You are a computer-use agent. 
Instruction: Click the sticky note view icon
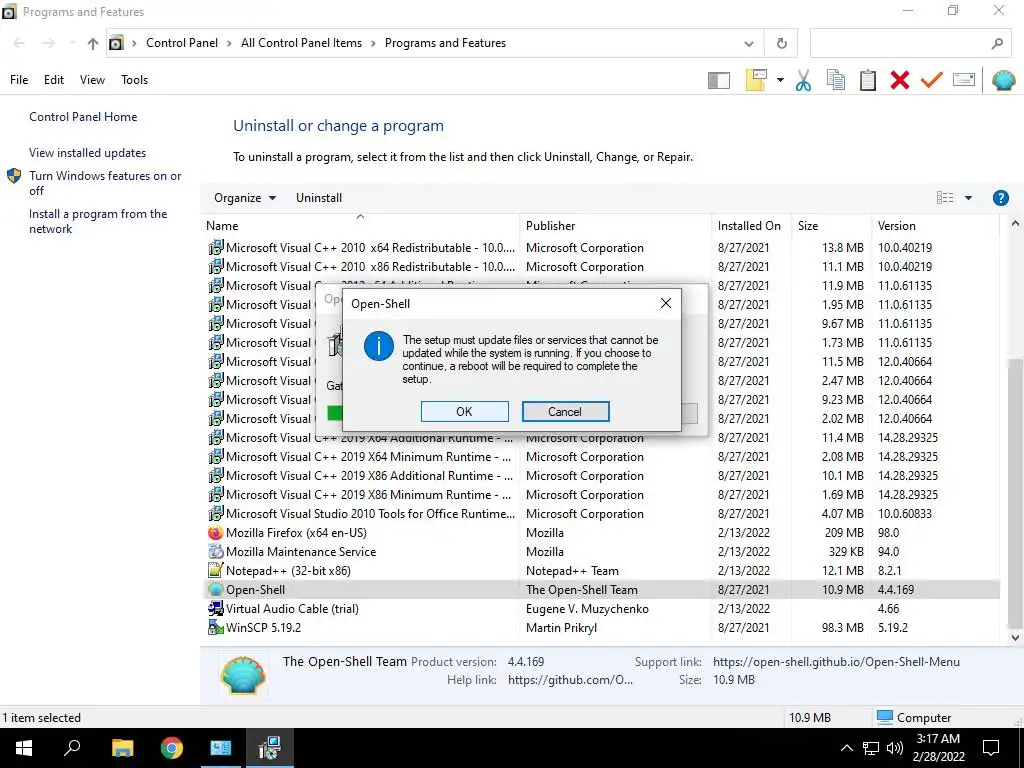pos(756,80)
